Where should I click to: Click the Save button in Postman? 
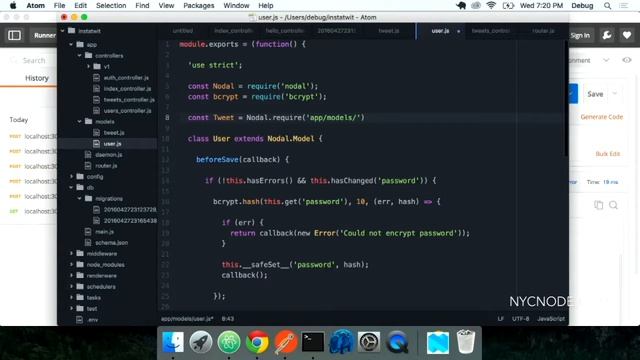coord(595,94)
